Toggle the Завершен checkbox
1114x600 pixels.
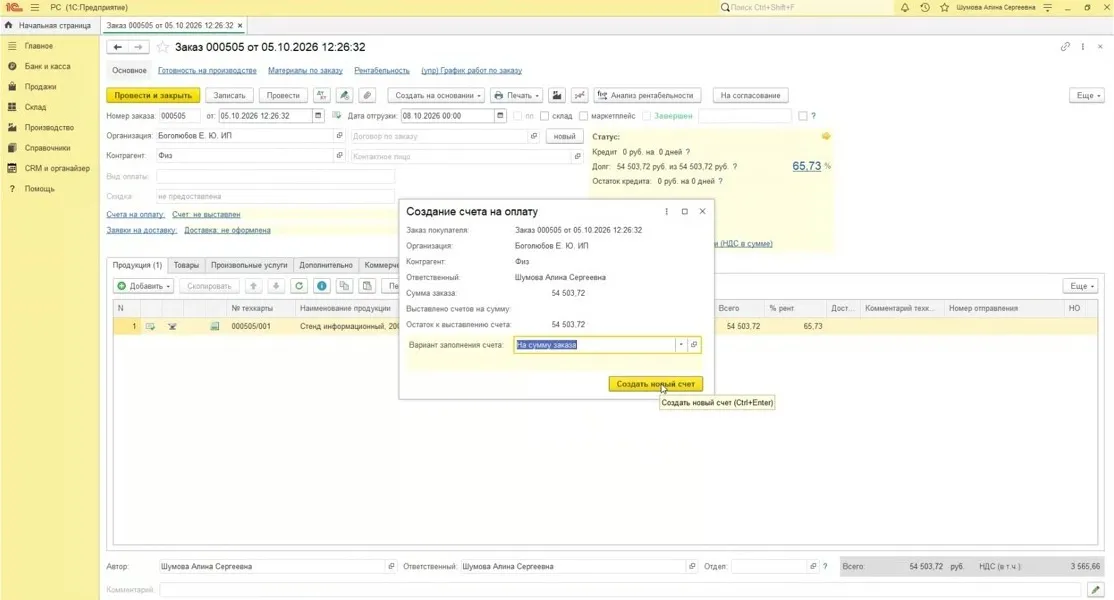coord(647,116)
